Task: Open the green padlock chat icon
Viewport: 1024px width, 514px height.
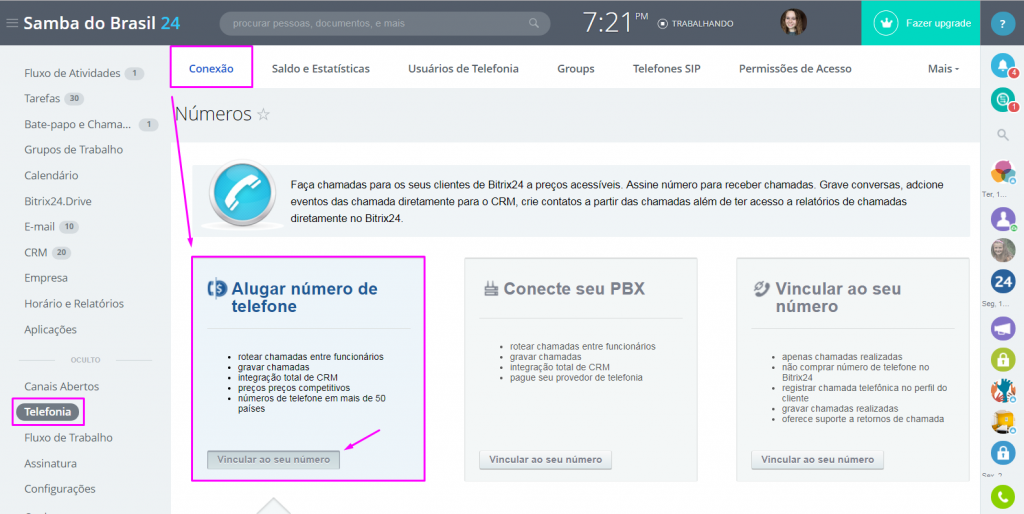Action: tap(1002, 359)
